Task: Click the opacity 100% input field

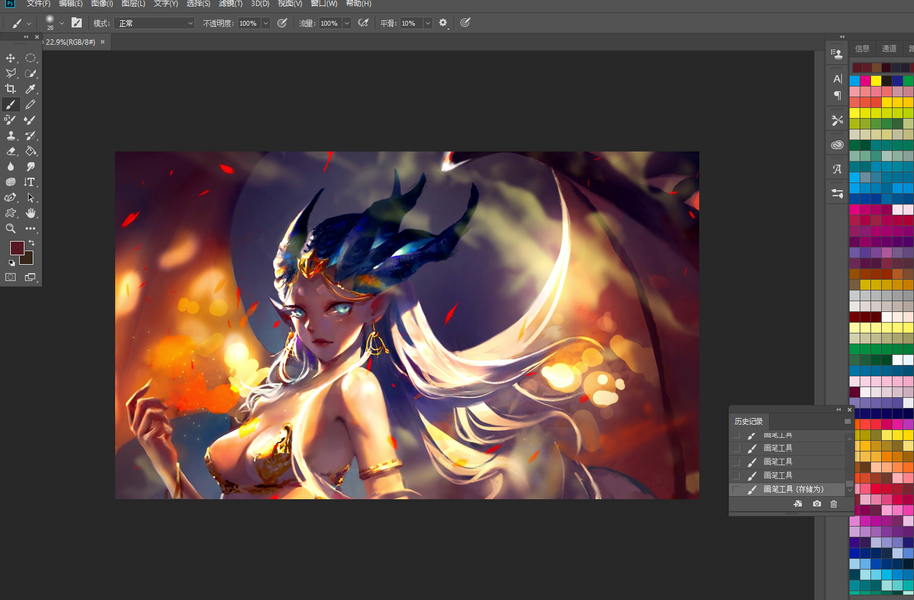Action: 249,23
